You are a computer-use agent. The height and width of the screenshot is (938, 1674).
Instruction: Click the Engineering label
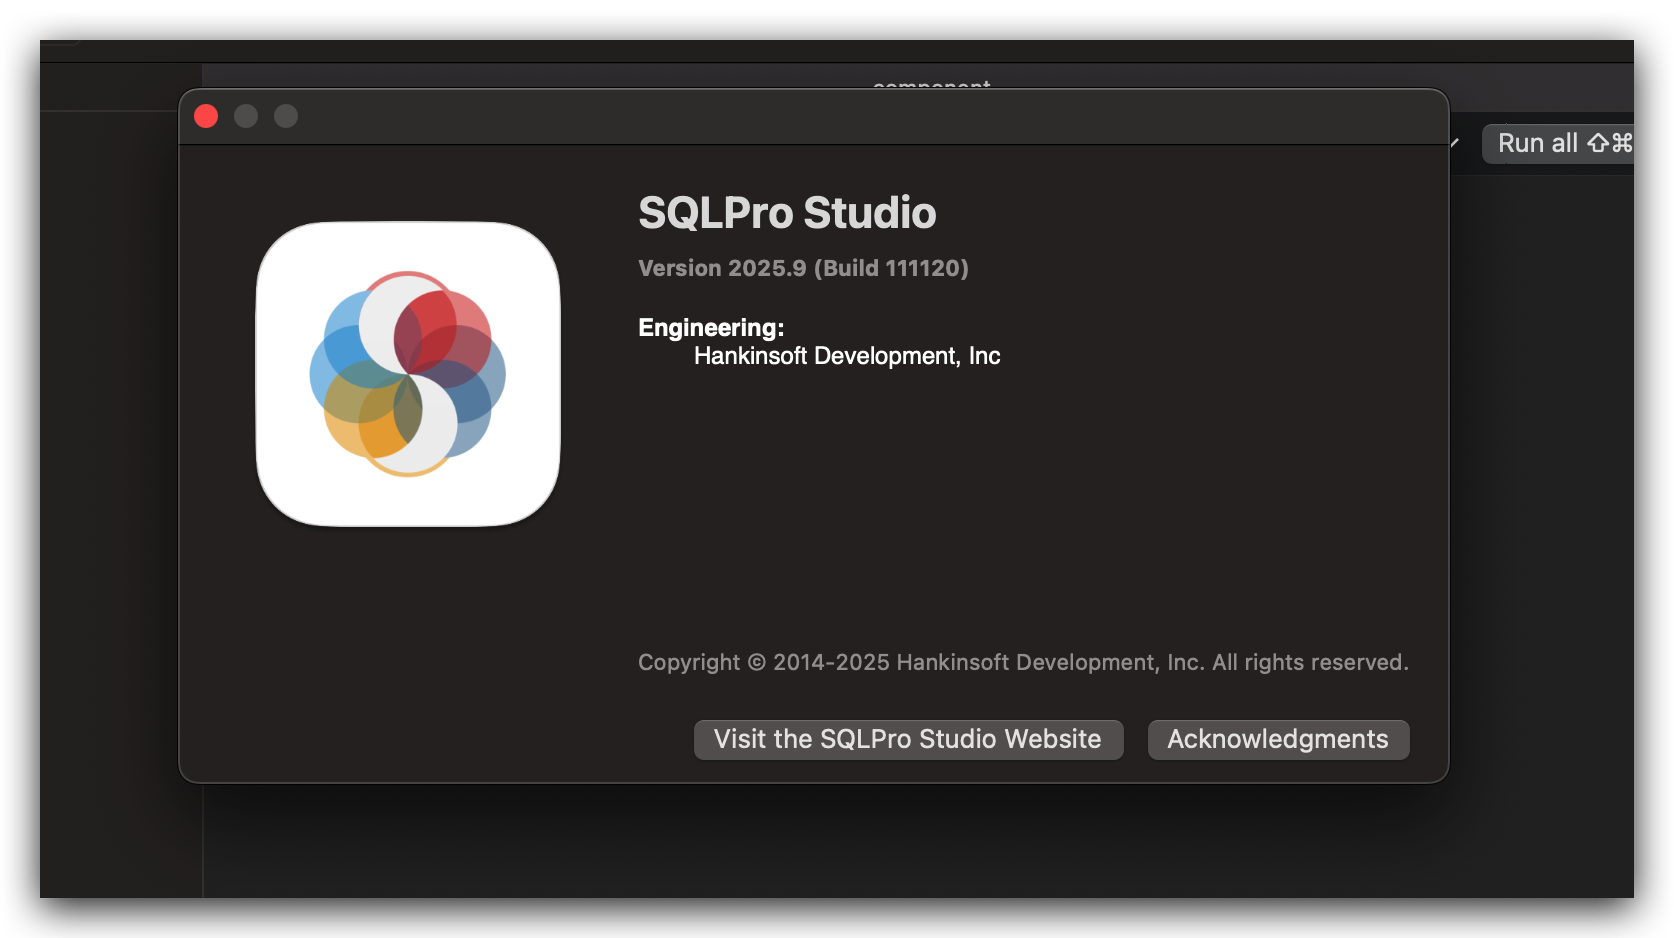coord(711,328)
